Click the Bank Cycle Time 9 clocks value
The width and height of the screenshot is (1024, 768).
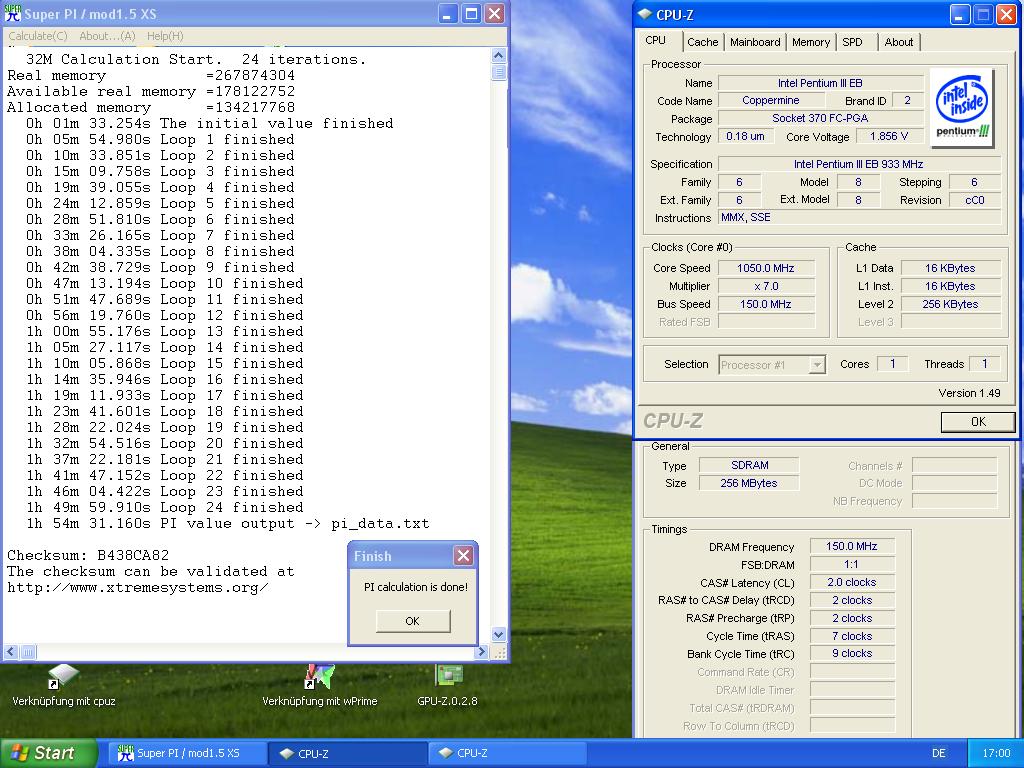click(852, 653)
